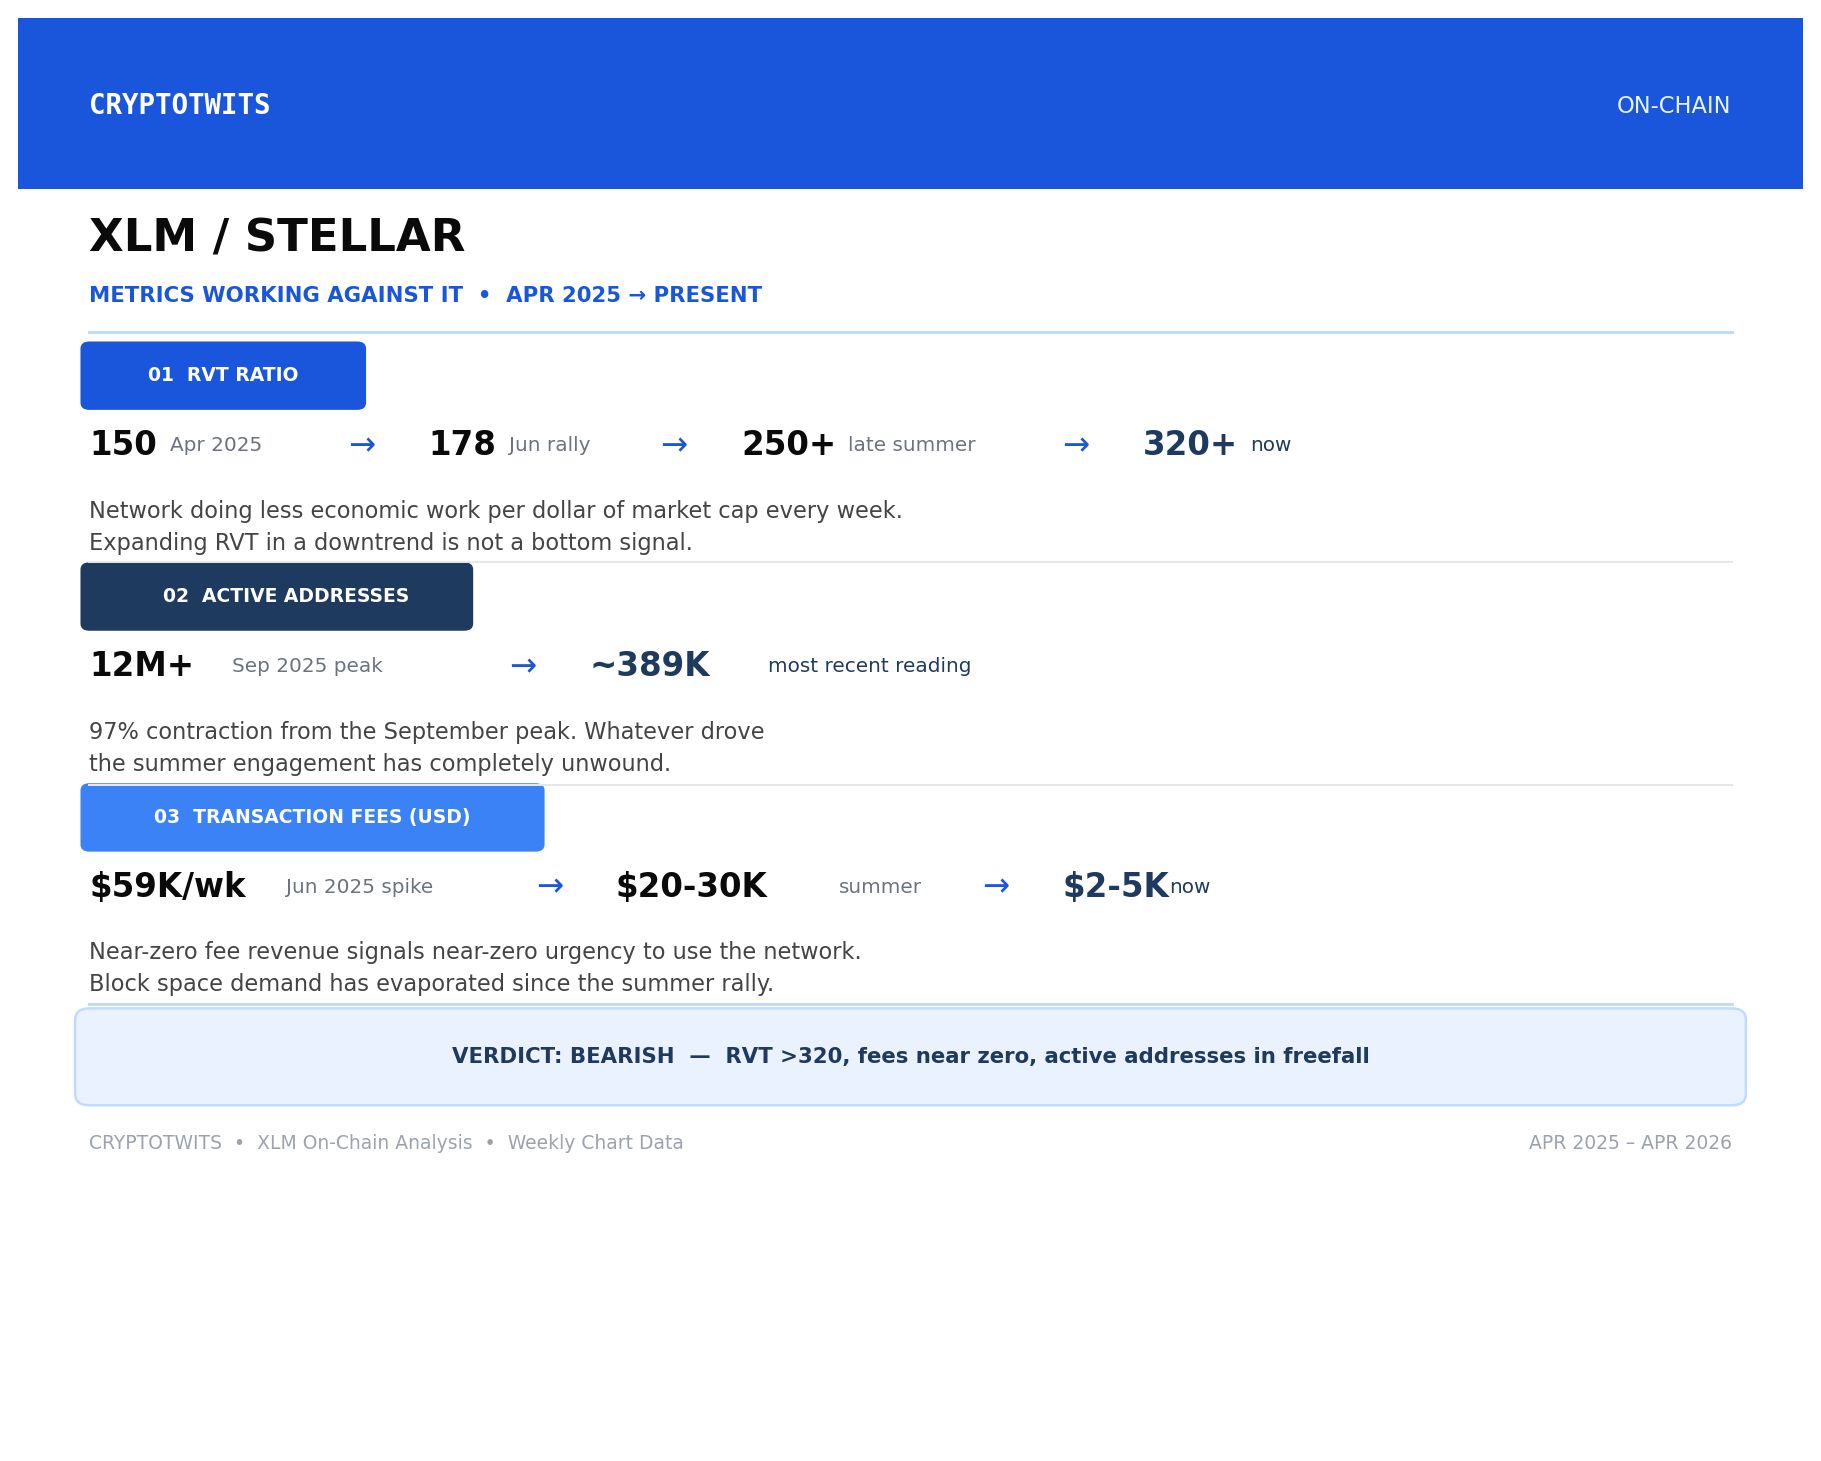Click the Network doing less economic work sentence
This screenshot has height=1461, width=1821.
pos(495,511)
